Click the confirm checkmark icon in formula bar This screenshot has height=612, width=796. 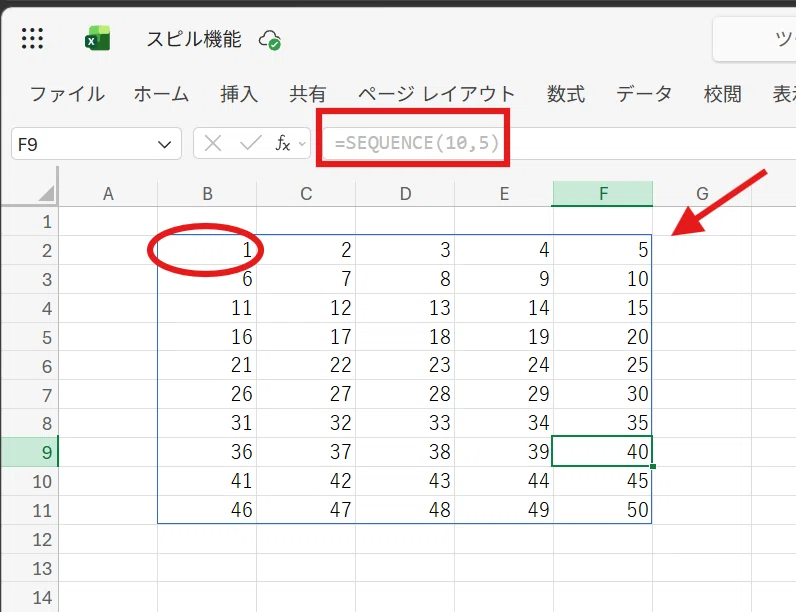tap(251, 144)
